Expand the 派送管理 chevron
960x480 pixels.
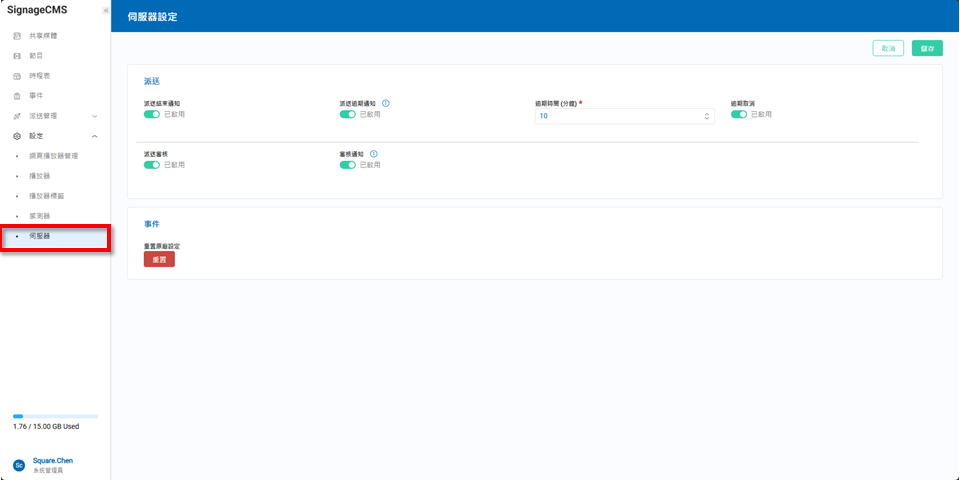click(95, 116)
